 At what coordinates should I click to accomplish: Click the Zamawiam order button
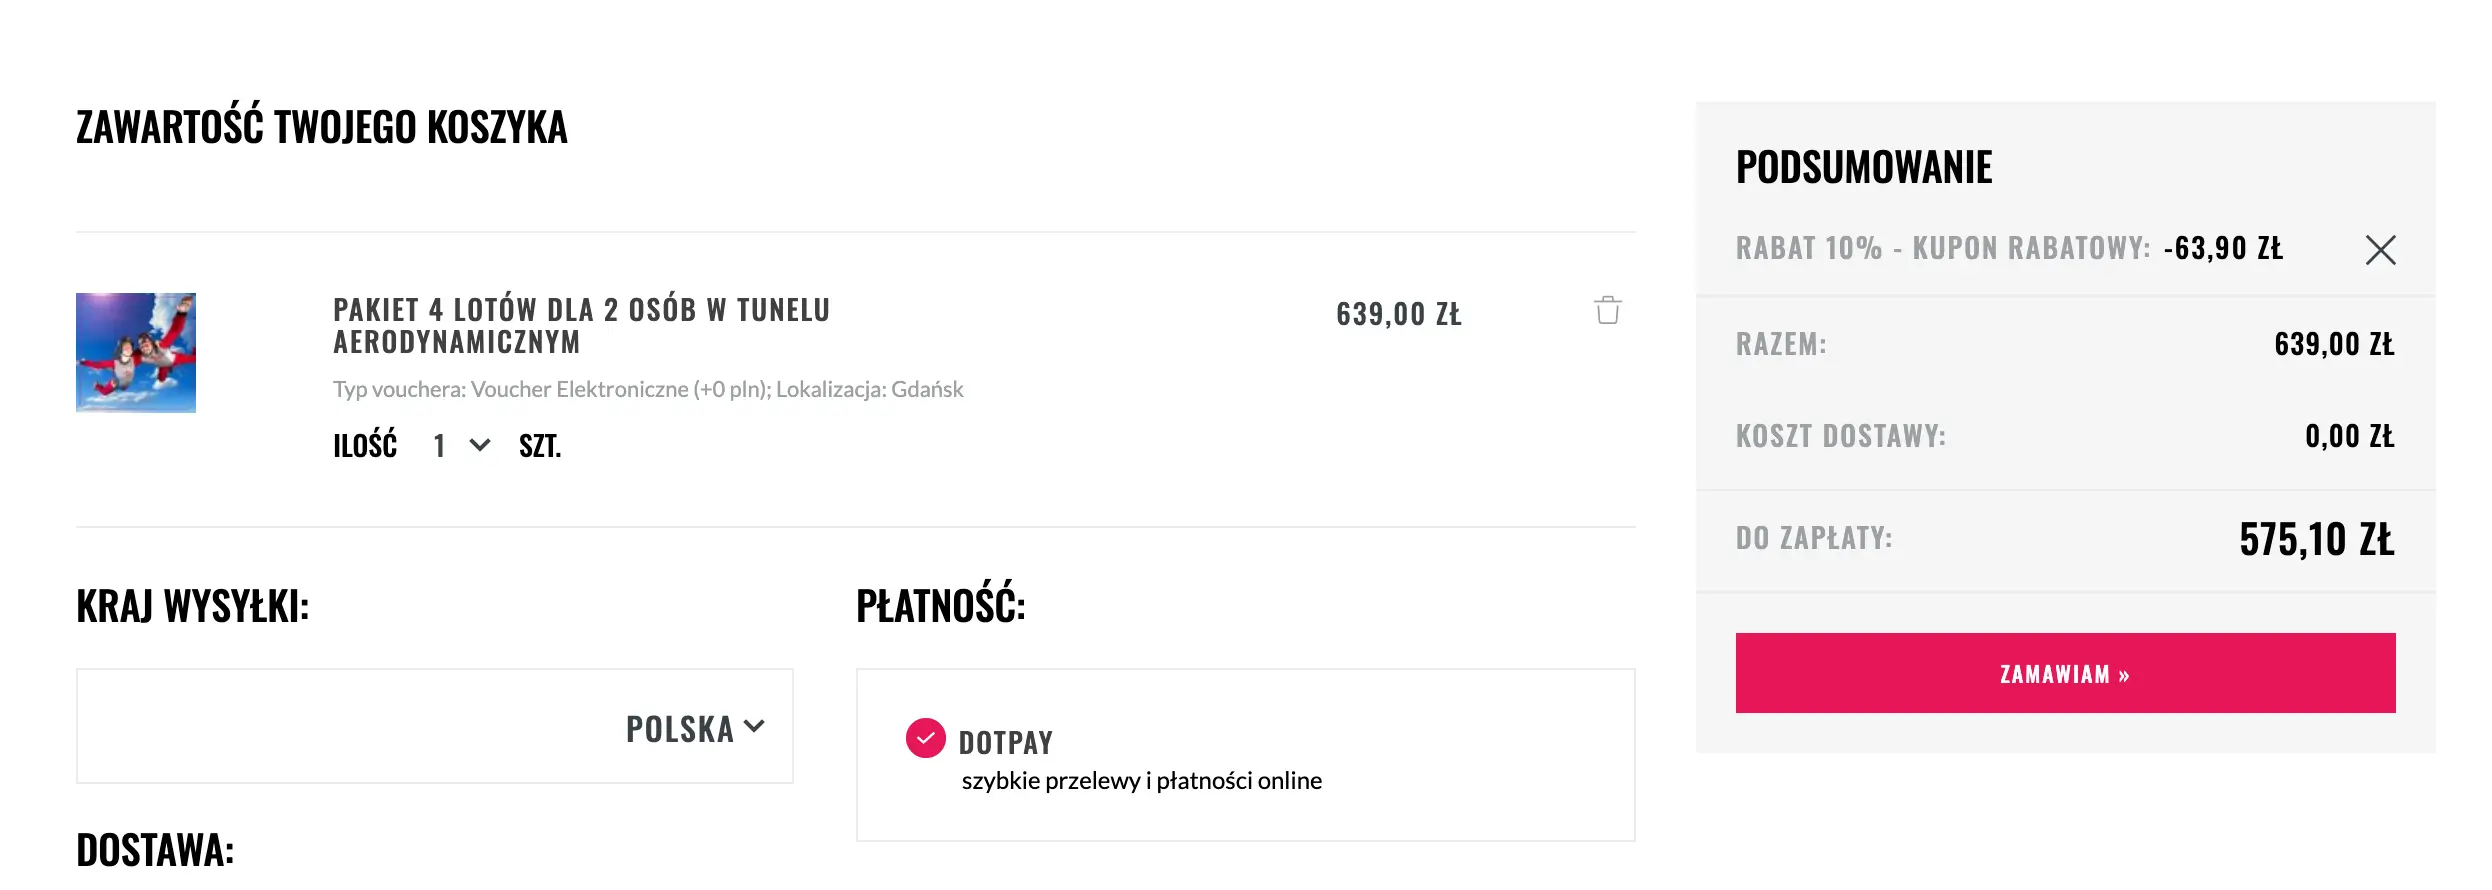[2065, 673]
